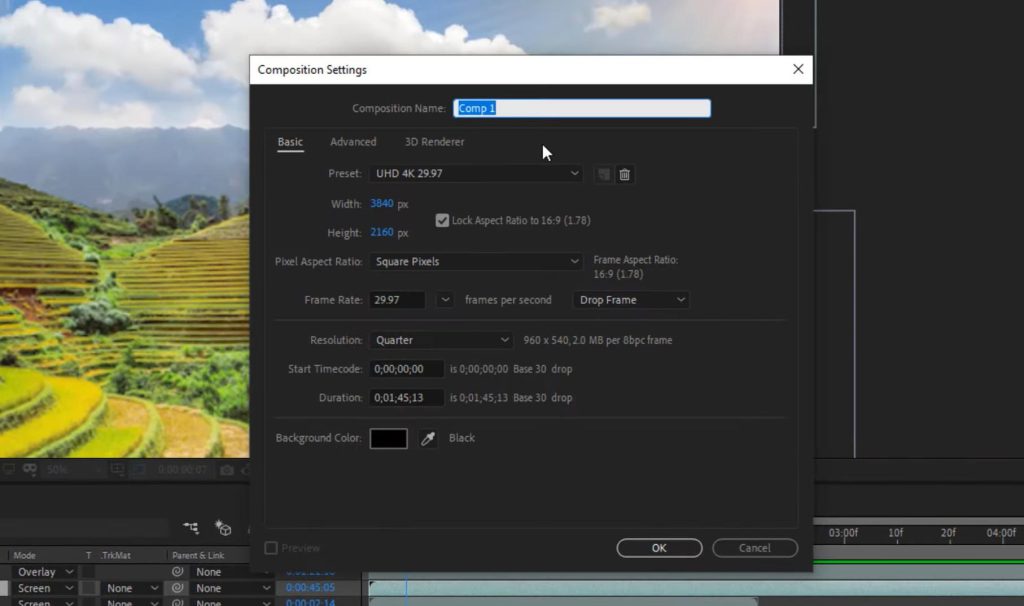This screenshot has width=1024, height=606.
Task: Open the Resolution dropdown set to Quarter
Action: click(x=440, y=340)
